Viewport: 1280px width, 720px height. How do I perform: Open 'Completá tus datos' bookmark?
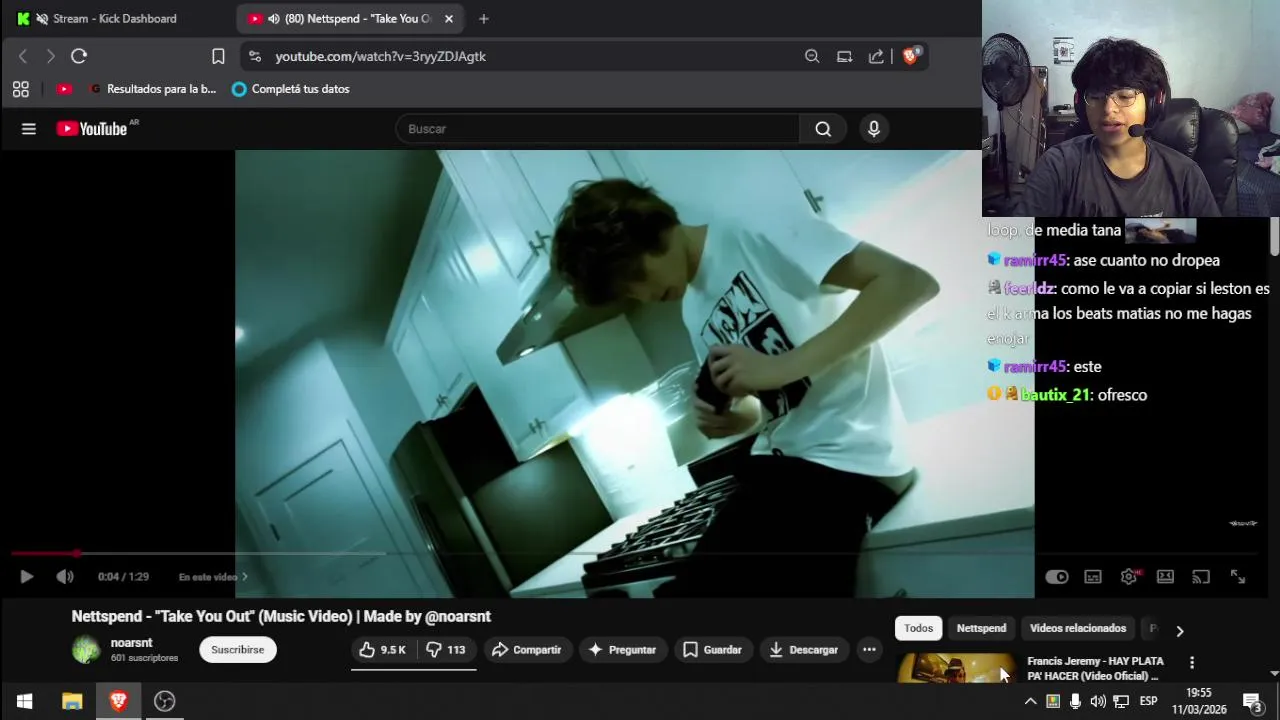point(290,89)
